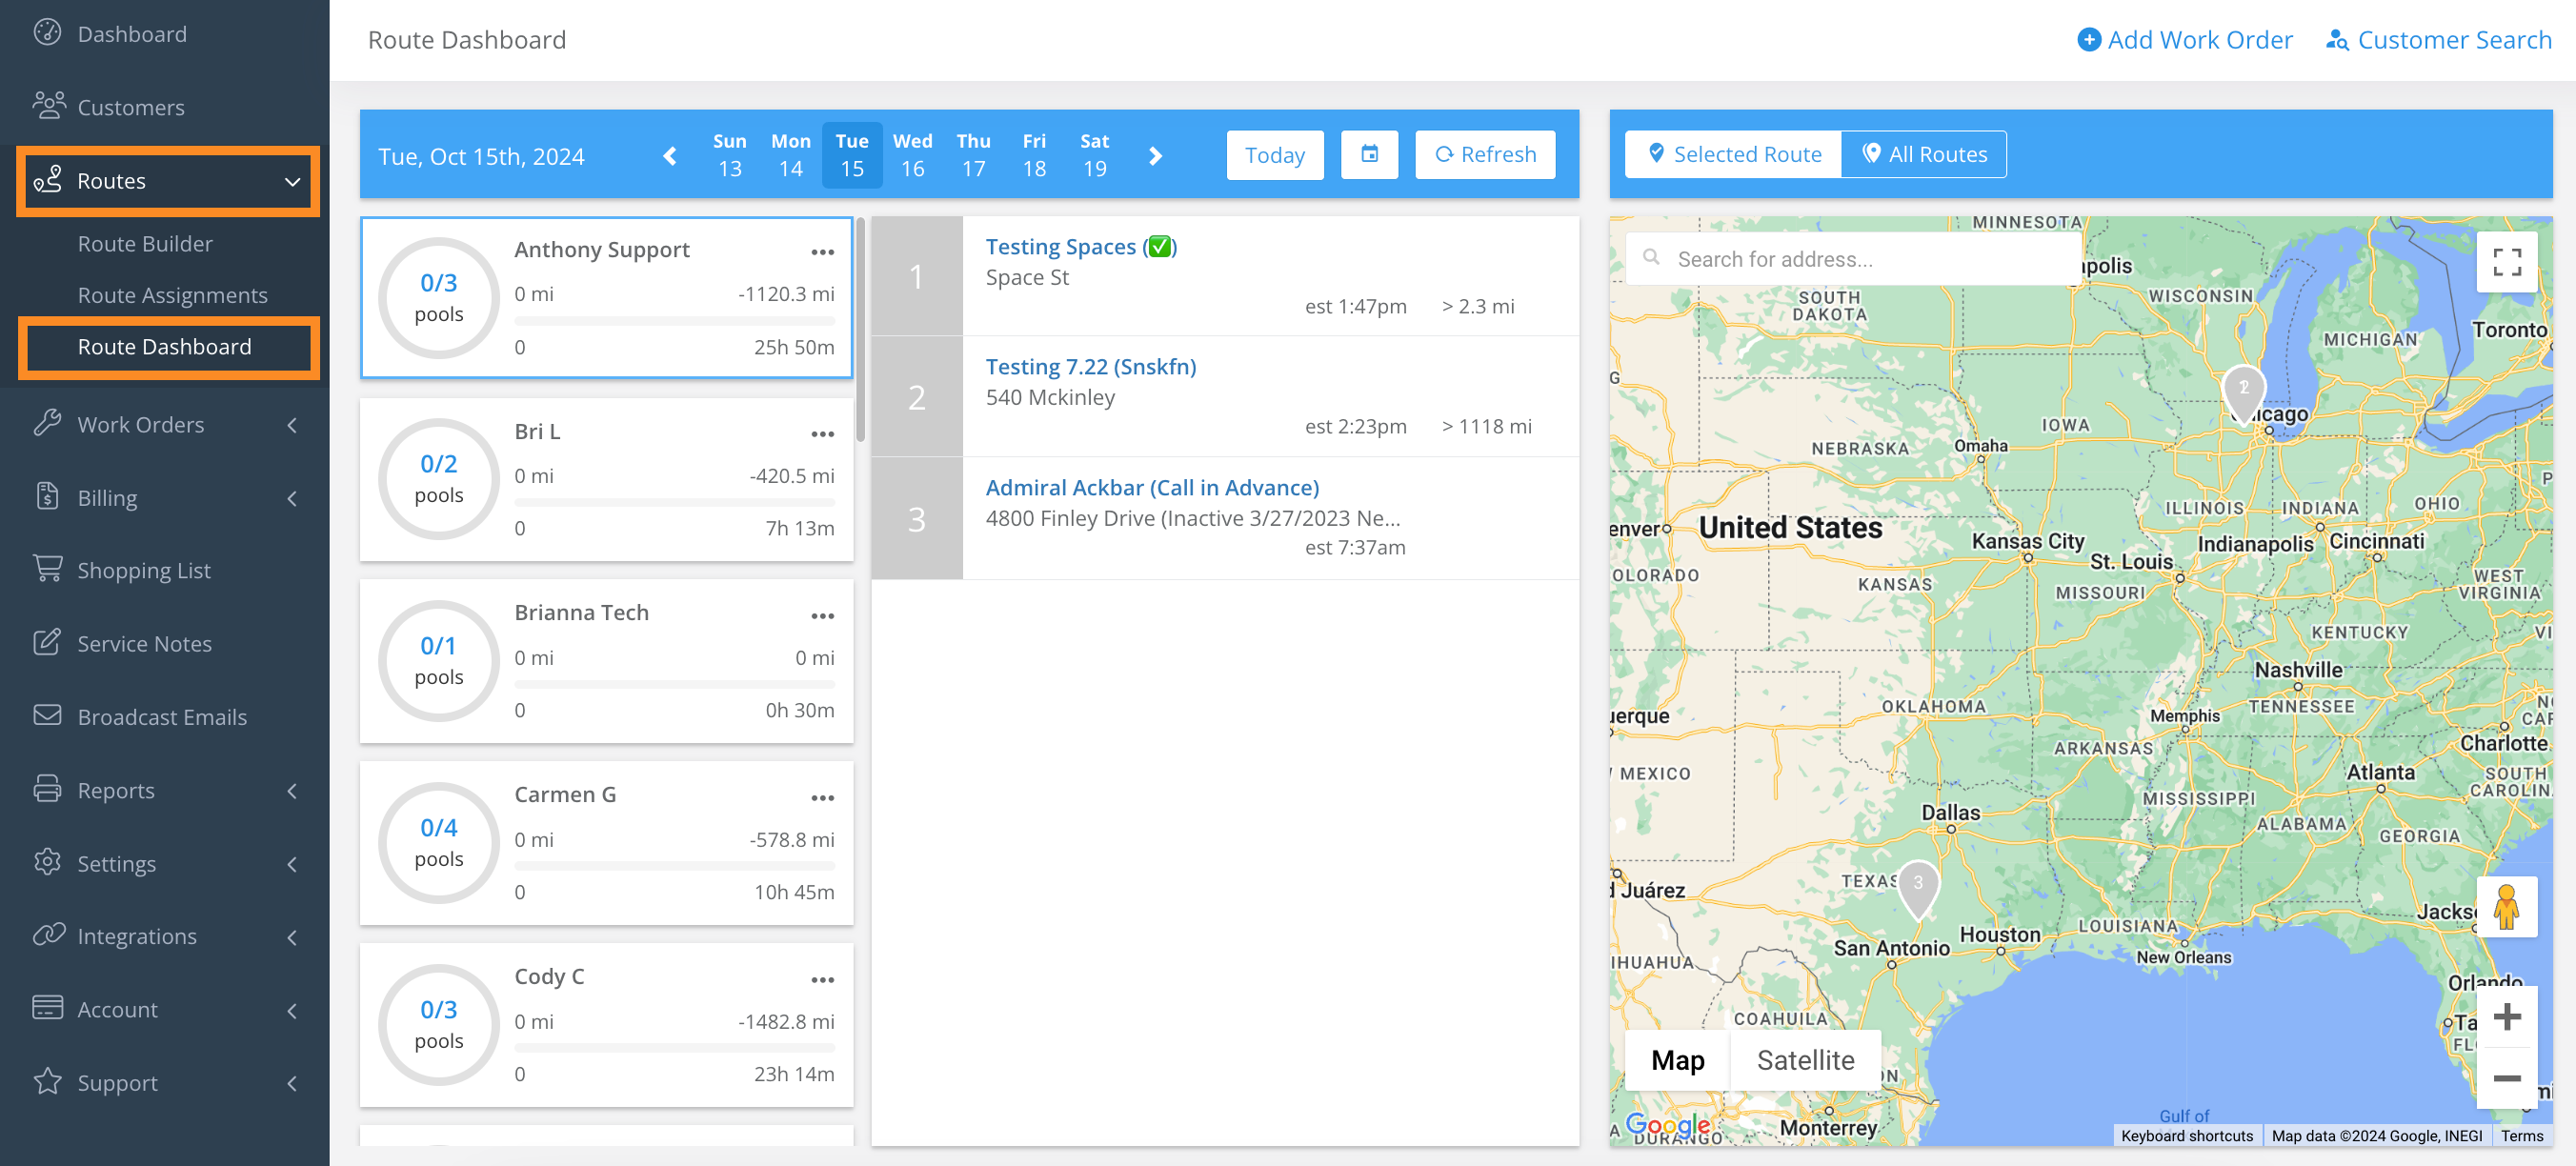Screen dimensions: 2576x1166
Task: Click the Integrations link icon
Action: point(48,934)
